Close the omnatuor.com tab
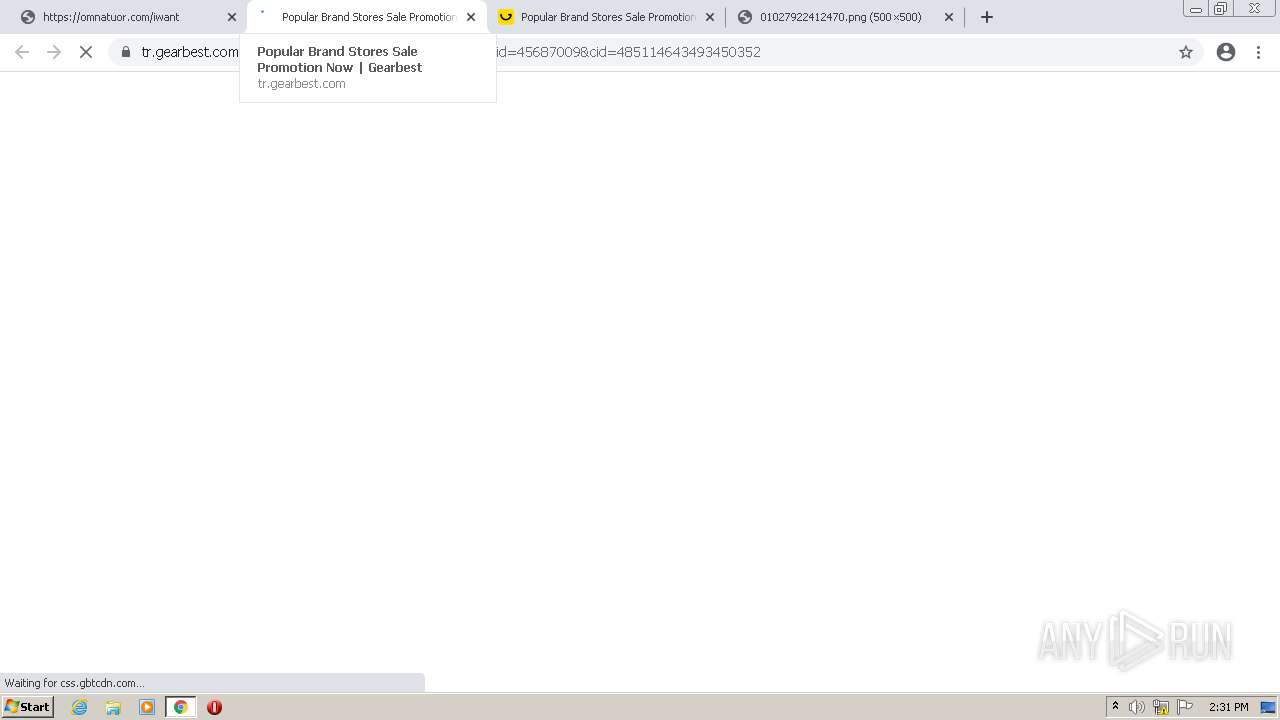 tap(232, 17)
